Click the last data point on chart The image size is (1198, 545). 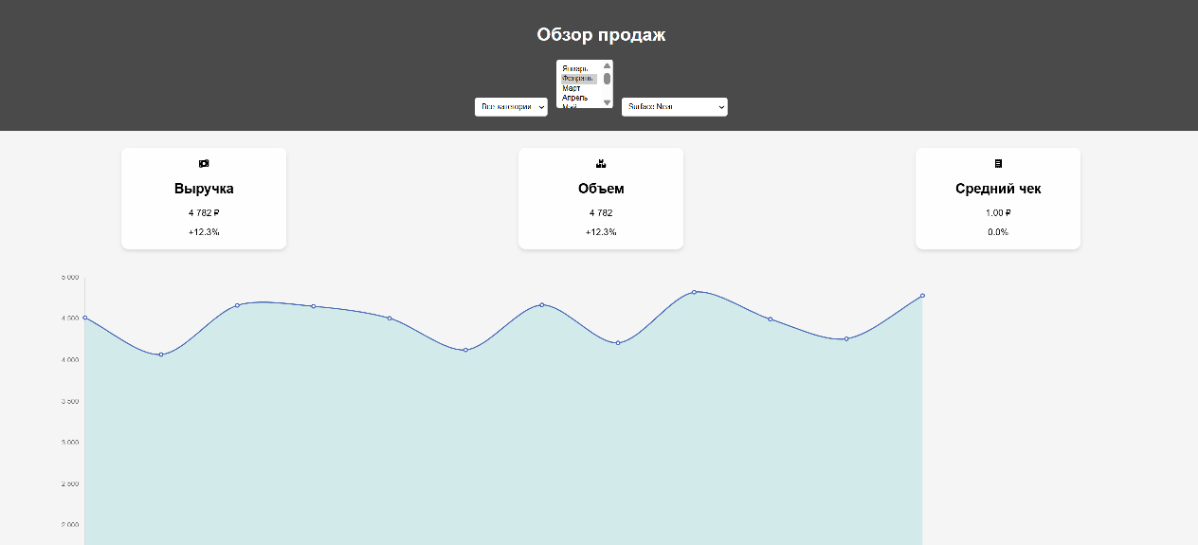(x=922, y=296)
